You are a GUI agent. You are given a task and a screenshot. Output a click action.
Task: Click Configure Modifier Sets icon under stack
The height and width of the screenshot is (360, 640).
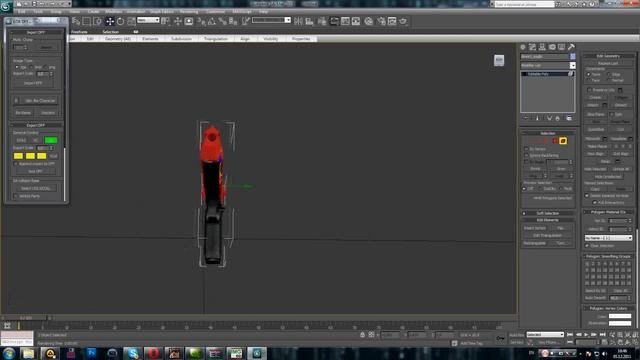(x=569, y=118)
